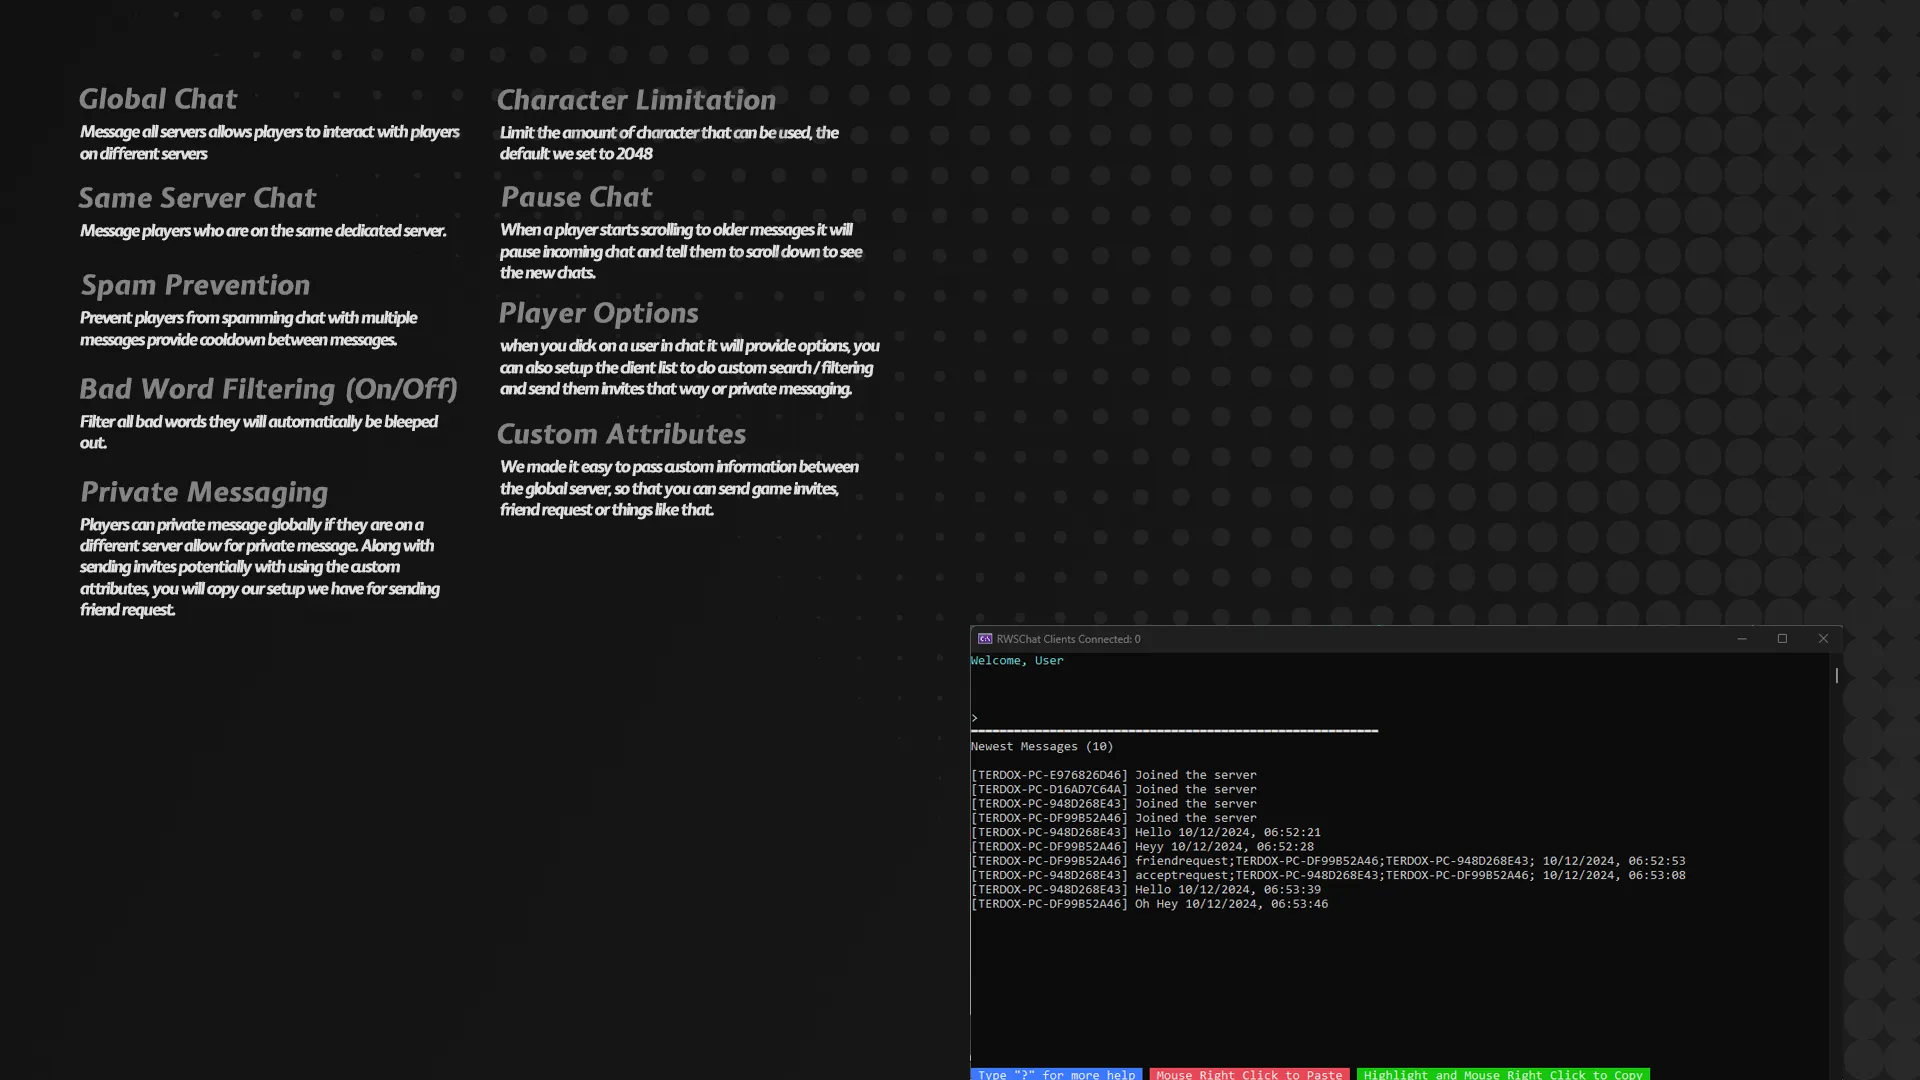
Task: Click the 'Custom Attributes' heading
Action: click(x=621, y=434)
